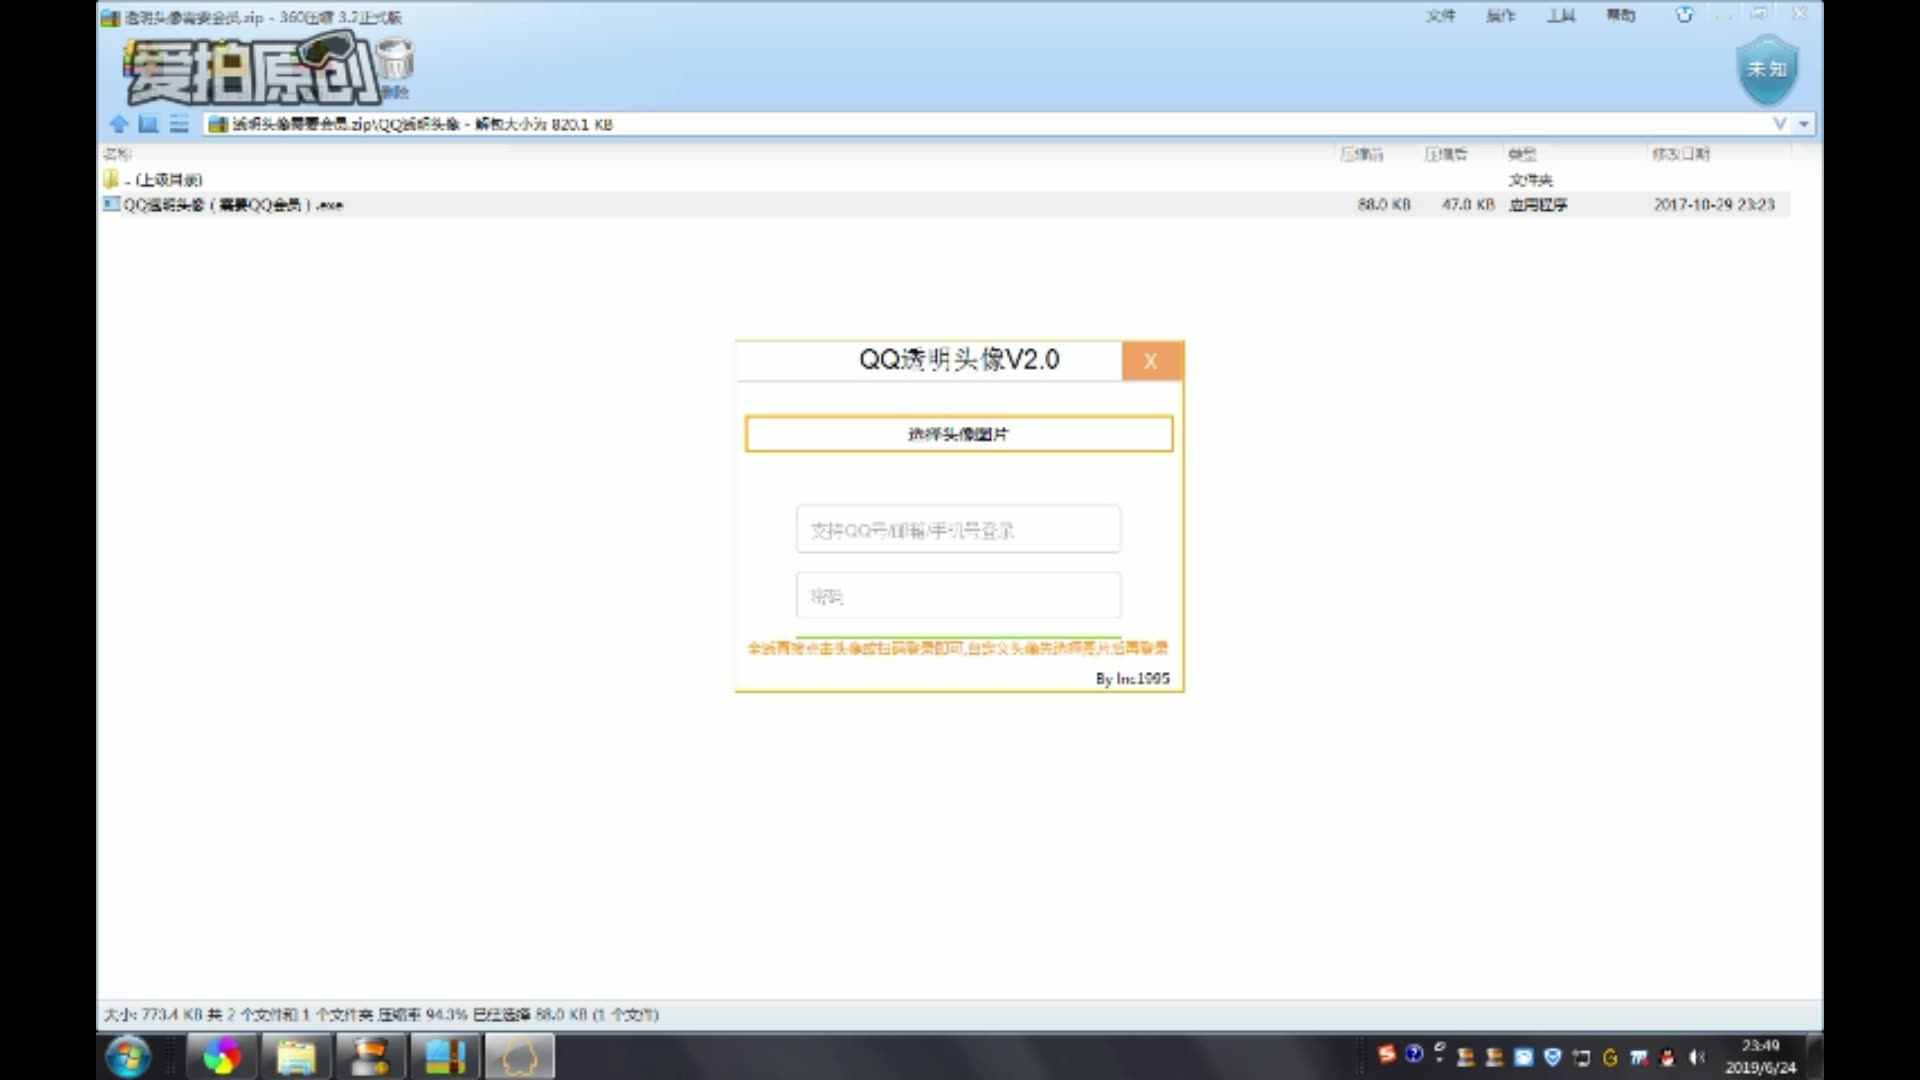Open Windows Explorer from taskbar
The height and width of the screenshot is (1080, 1920).
coord(296,1057)
